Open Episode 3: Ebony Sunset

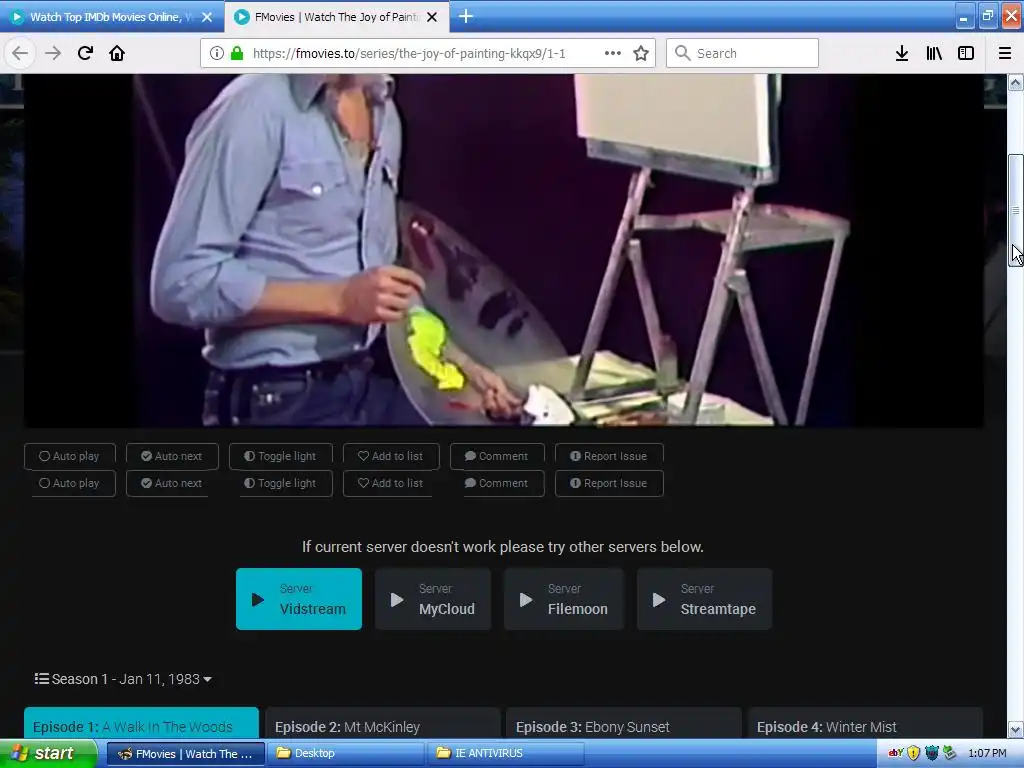(624, 724)
